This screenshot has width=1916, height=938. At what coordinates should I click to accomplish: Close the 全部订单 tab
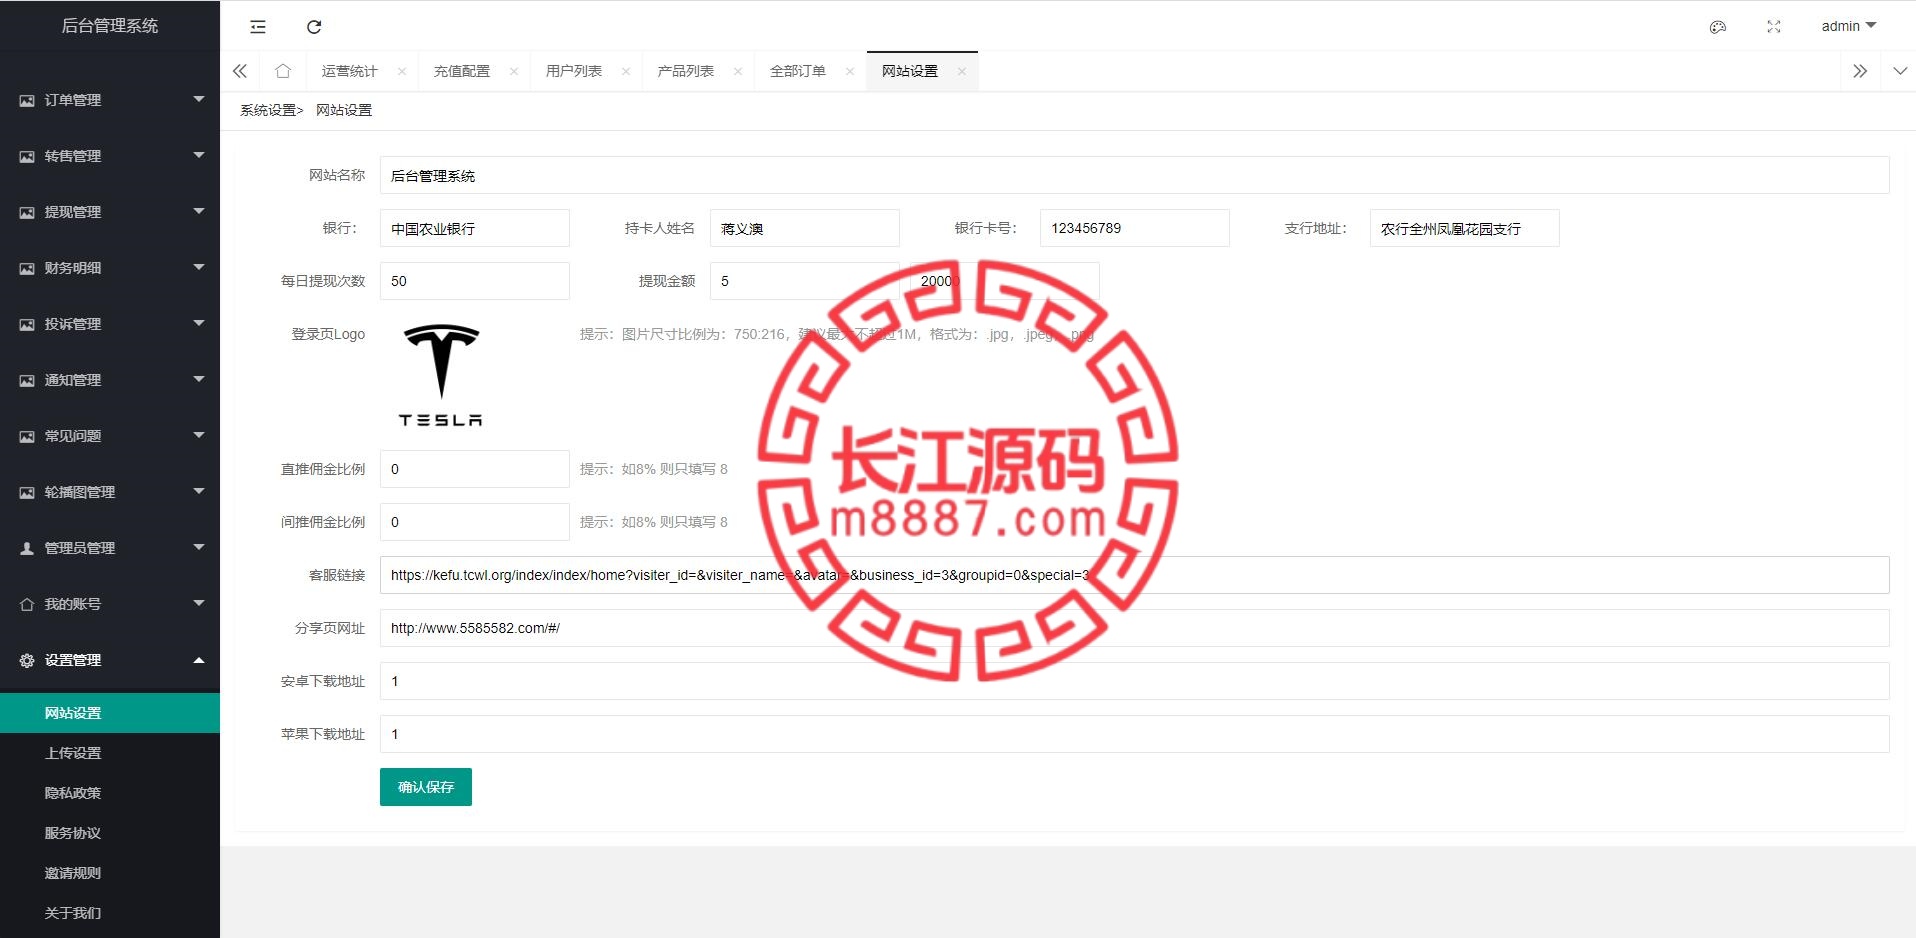pyautogui.click(x=850, y=71)
